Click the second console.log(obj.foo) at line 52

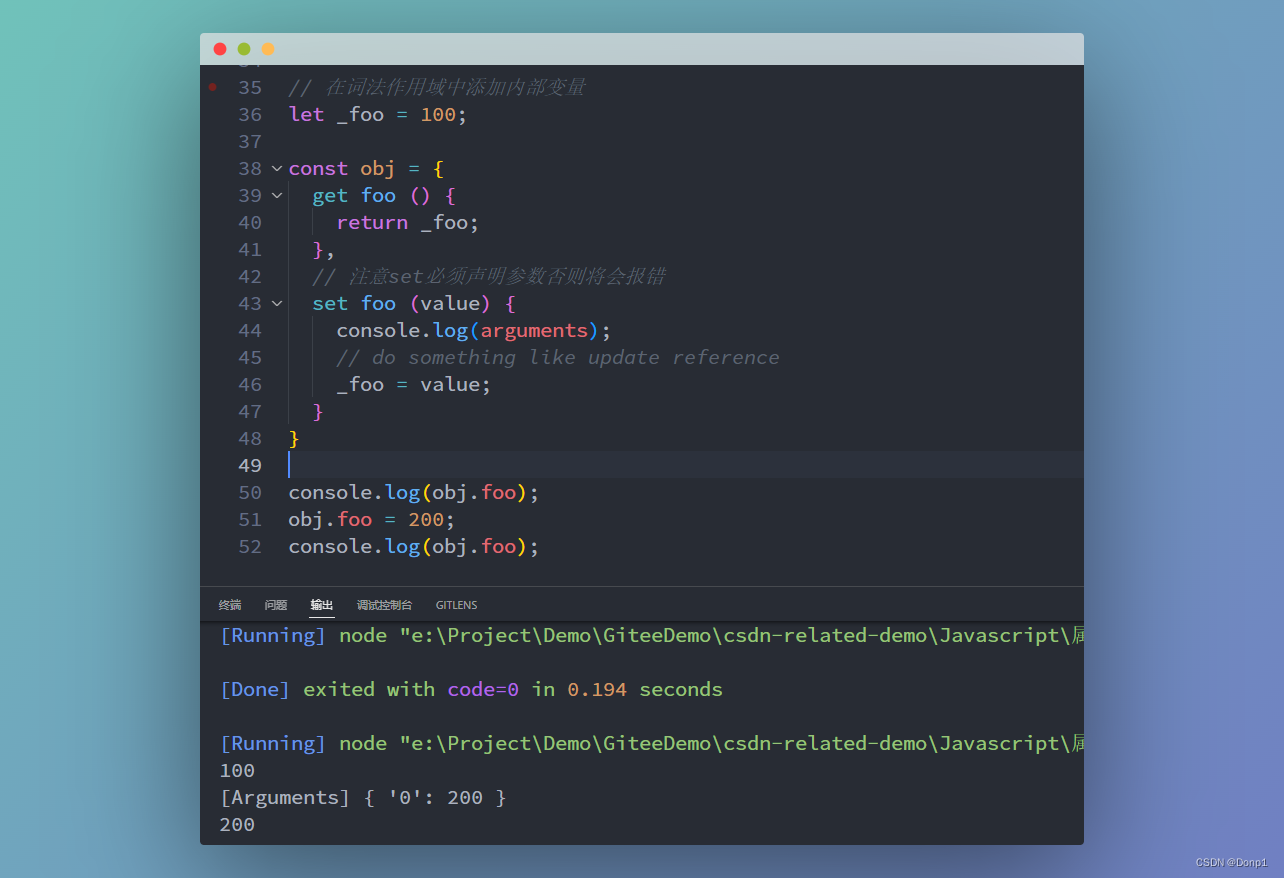[414, 546]
